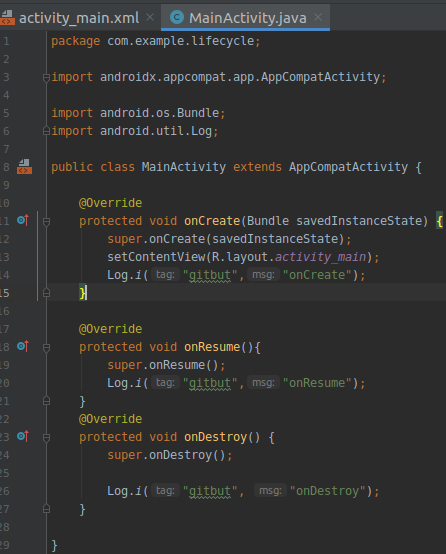Click line number 5 in the gutter
Screen dimensions: 446x554
(x=6, y=113)
